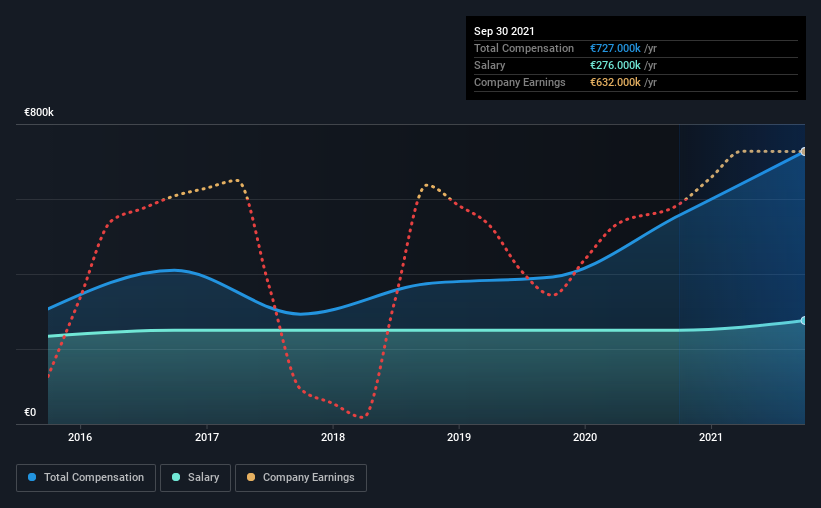Click the Company Earnings tooltip row label
This screenshot has width=821, height=508.
519,82
